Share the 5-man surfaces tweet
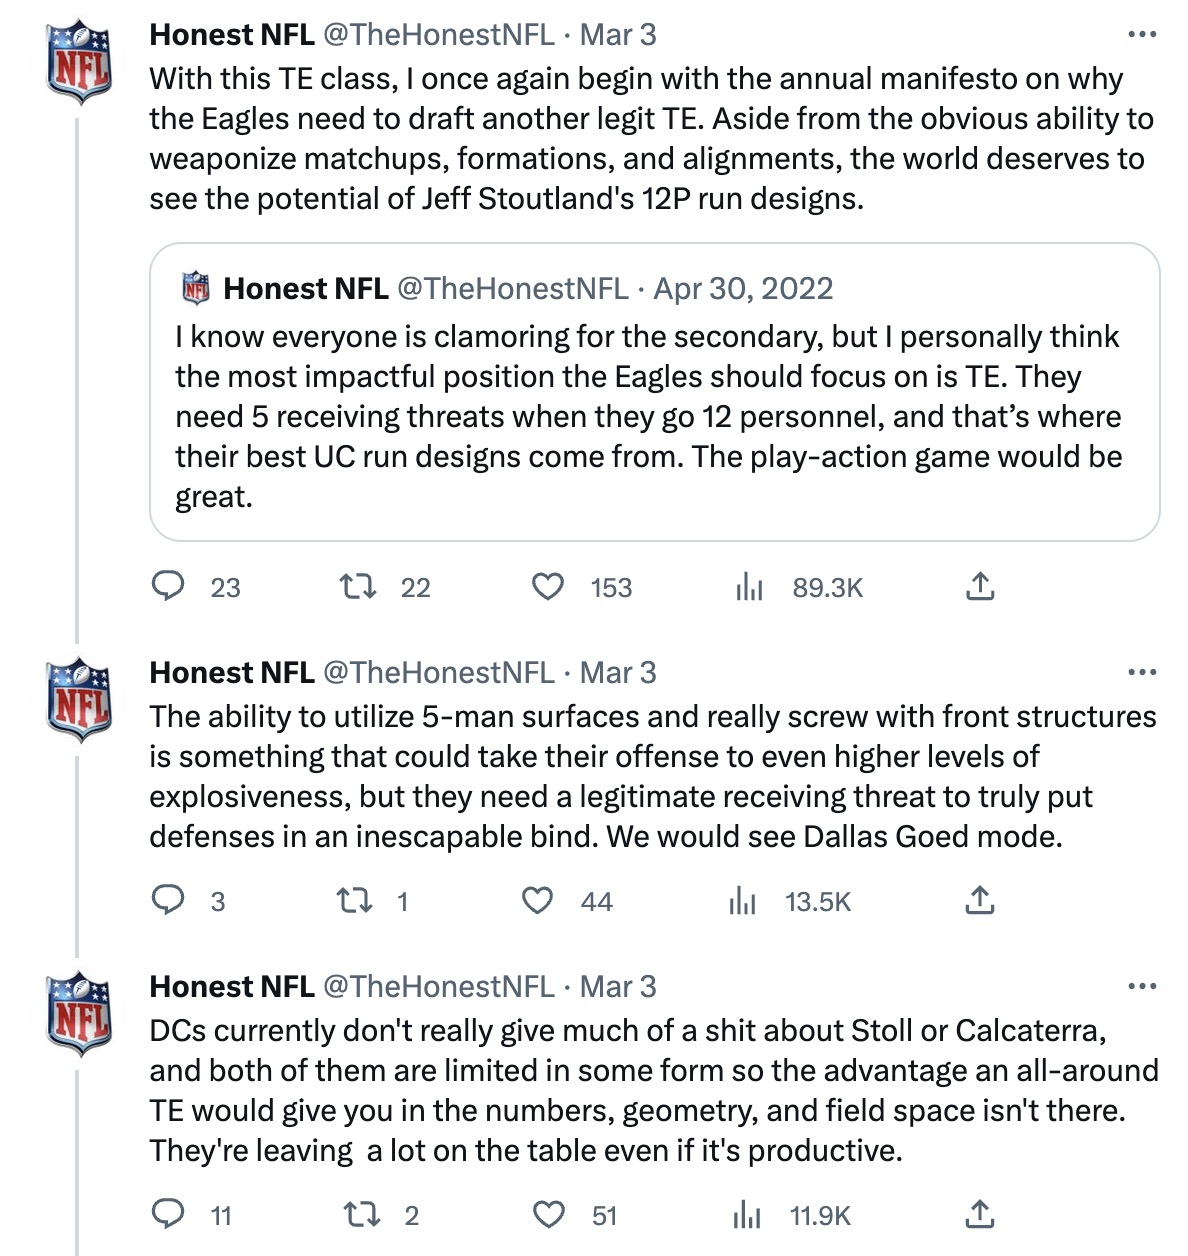 [980, 900]
